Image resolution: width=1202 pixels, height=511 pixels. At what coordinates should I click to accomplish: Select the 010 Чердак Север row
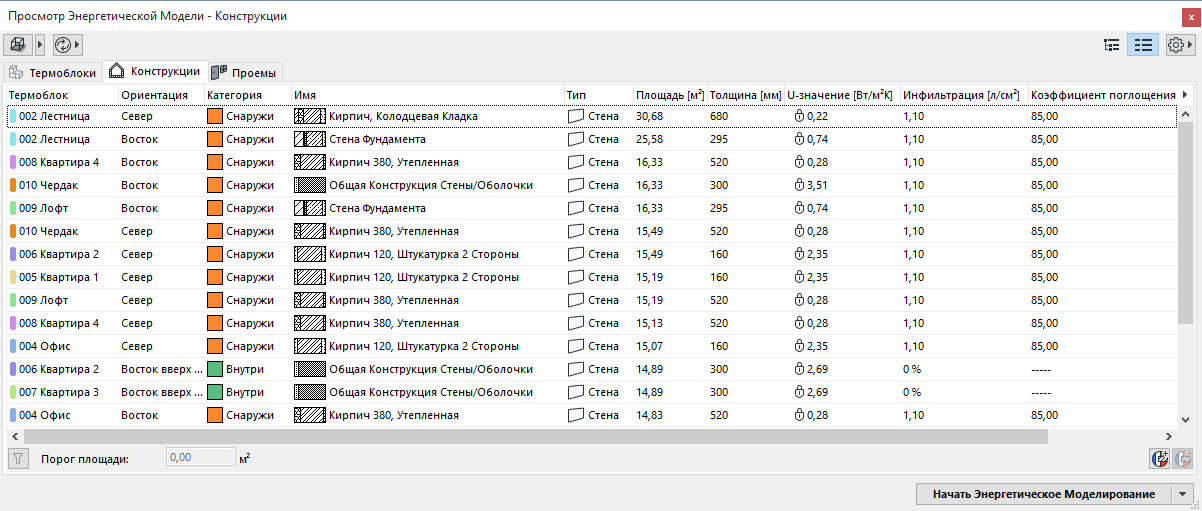tap(590, 231)
